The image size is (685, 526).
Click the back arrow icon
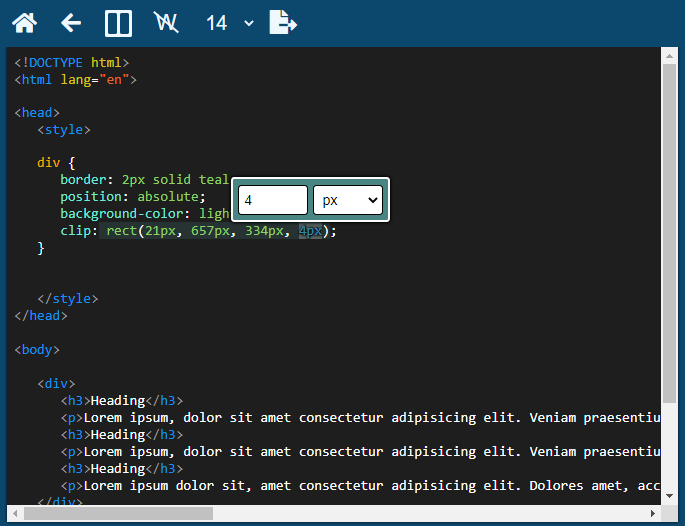click(x=71, y=23)
